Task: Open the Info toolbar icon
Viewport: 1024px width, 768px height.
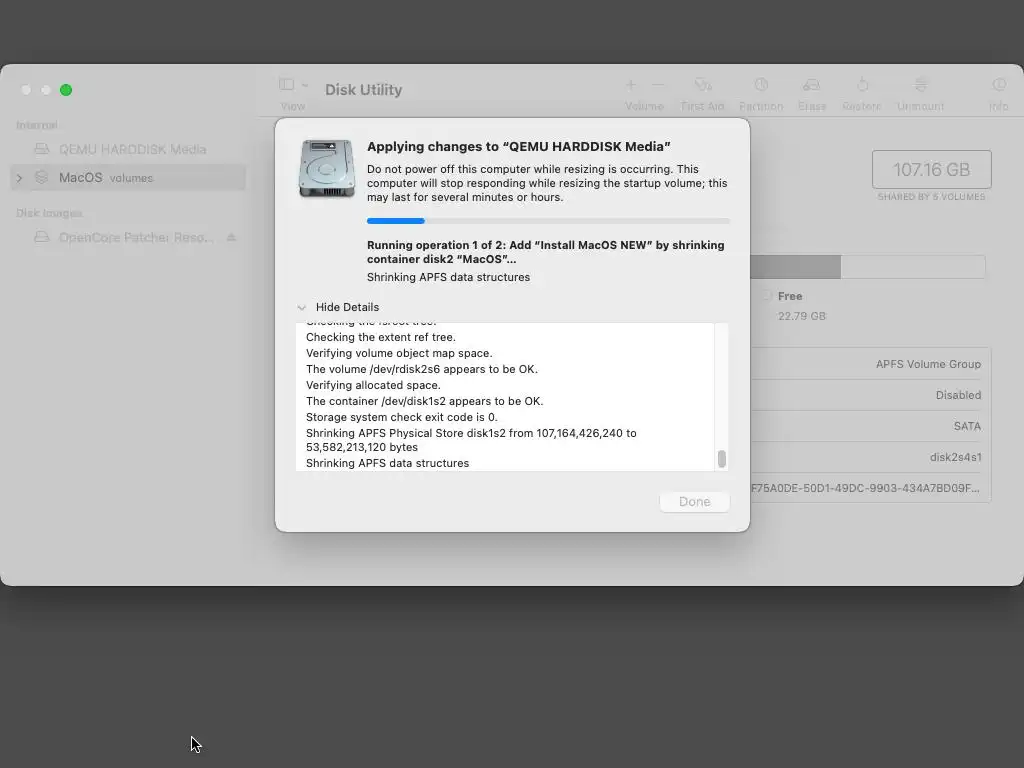Action: (999, 85)
